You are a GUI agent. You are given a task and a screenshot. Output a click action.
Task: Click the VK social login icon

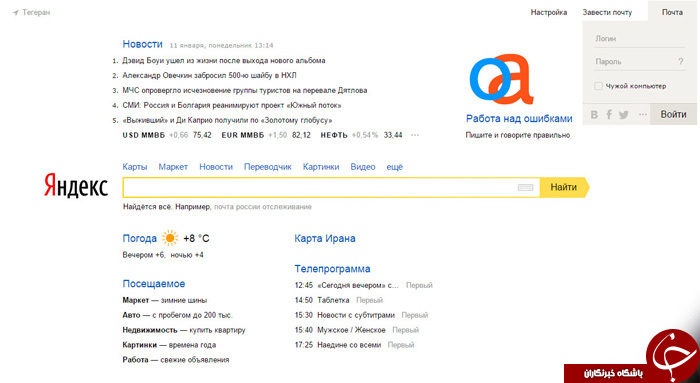594,115
